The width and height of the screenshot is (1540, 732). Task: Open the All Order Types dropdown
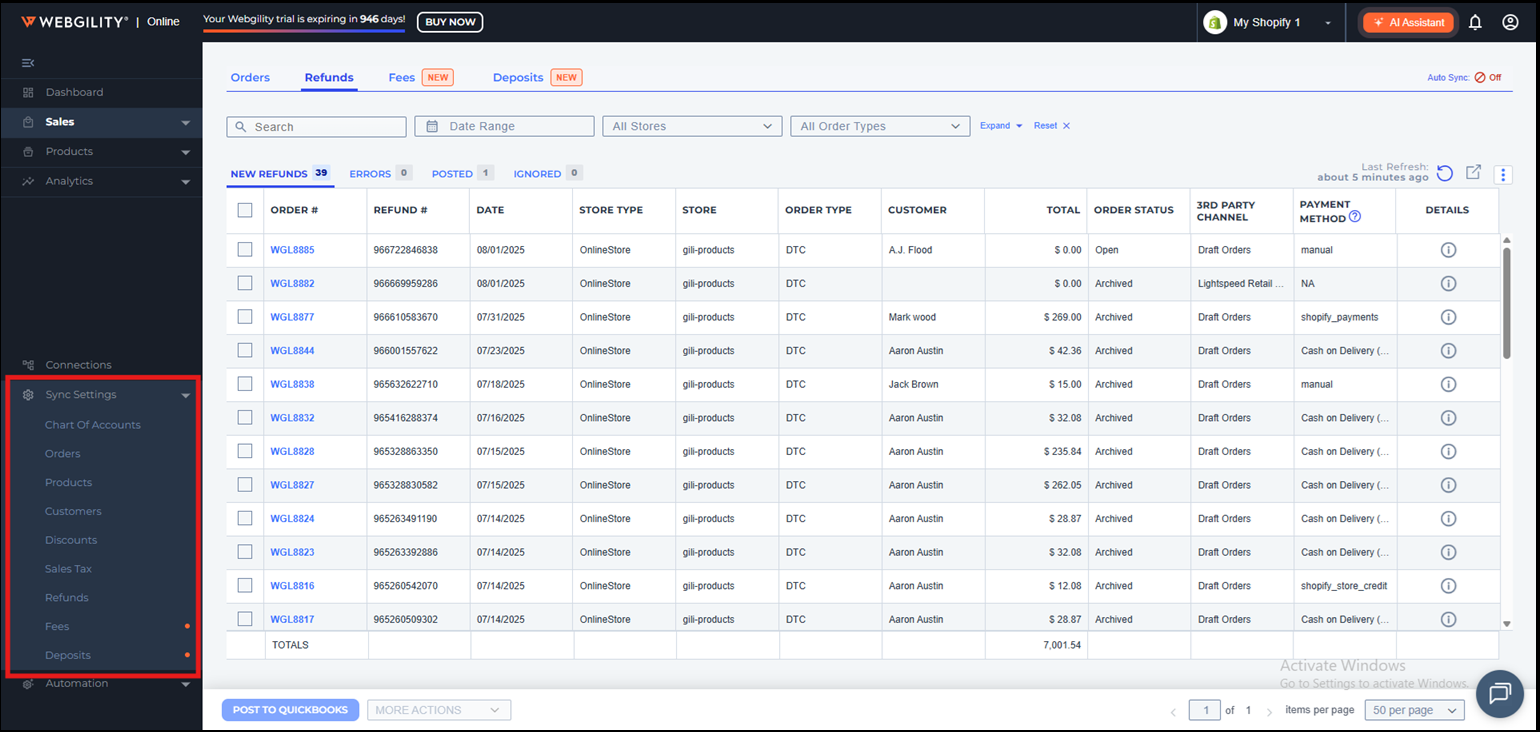coord(880,126)
